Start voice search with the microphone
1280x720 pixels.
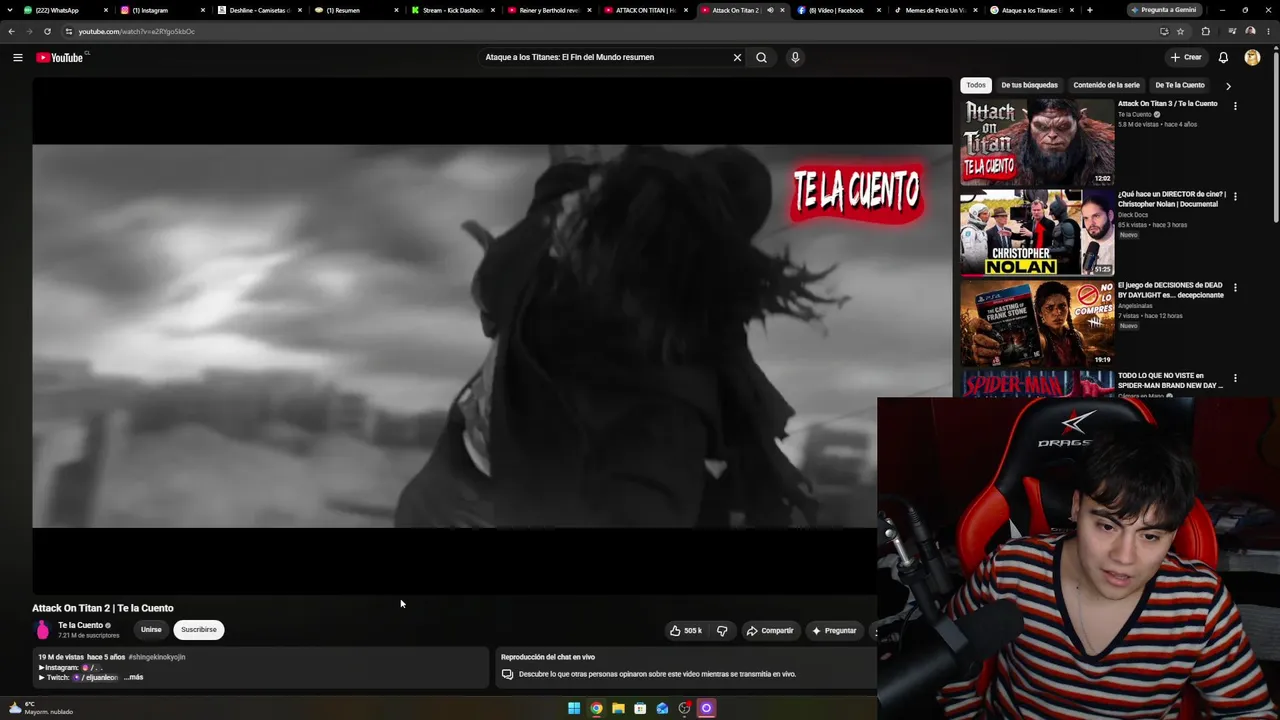pyautogui.click(x=795, y=58)
